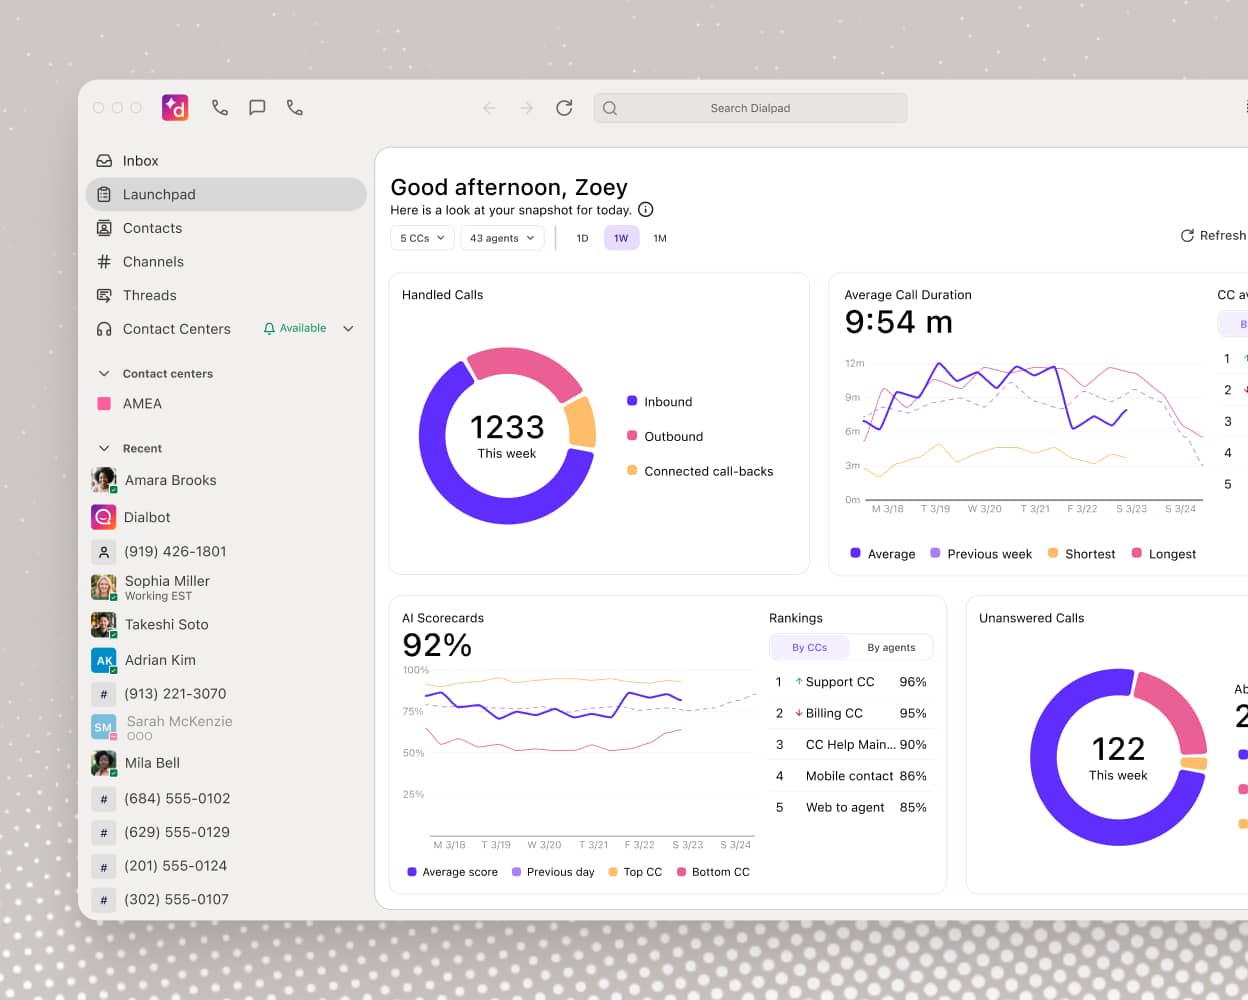
Task: Click hash icon beside (629) 555-0129
Action: 104,832
